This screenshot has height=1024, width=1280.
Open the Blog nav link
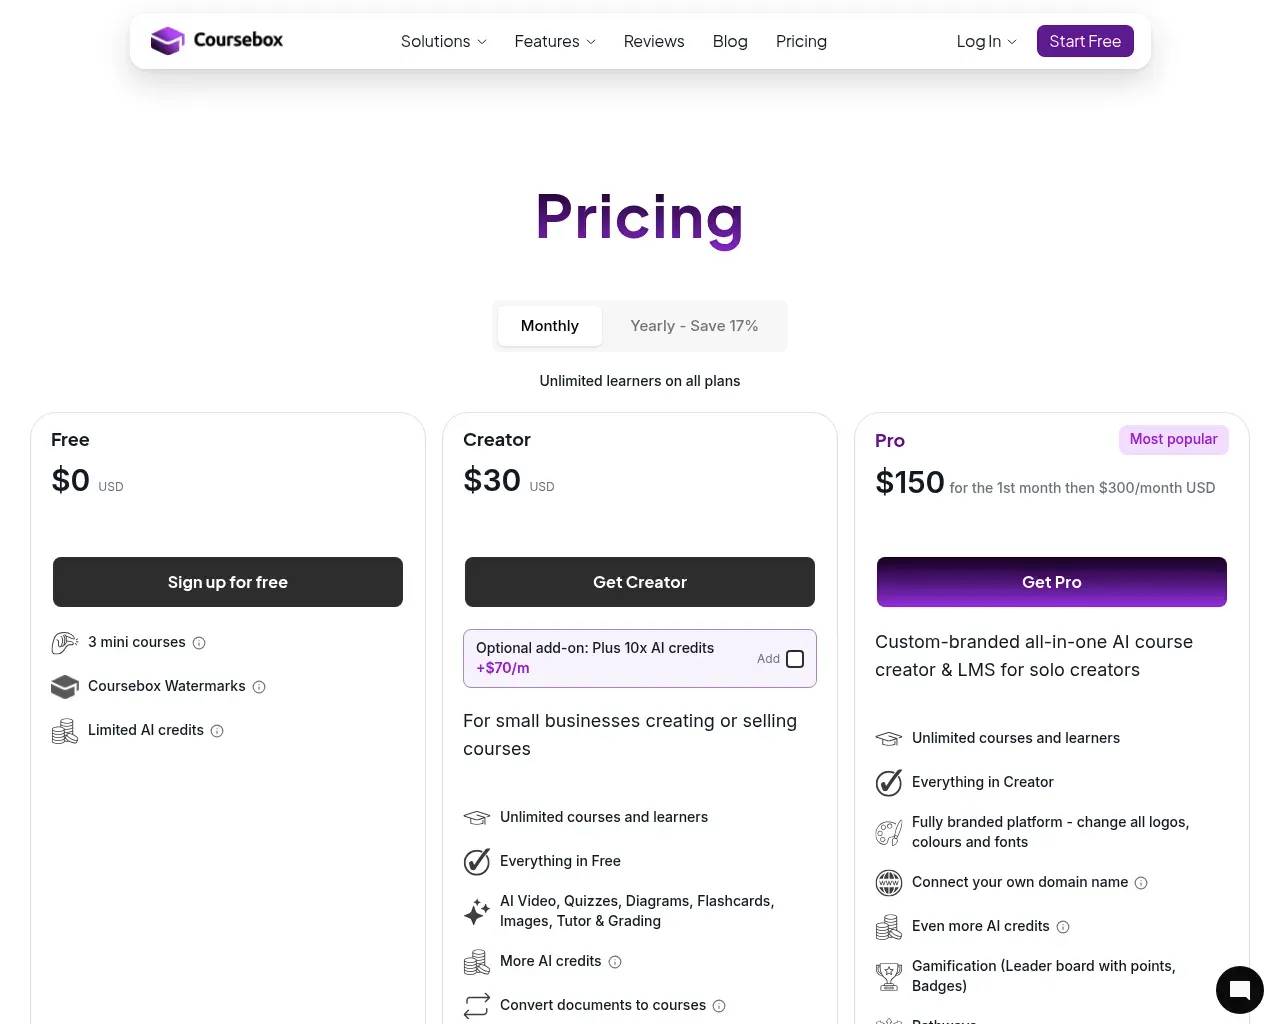[730, 41]
